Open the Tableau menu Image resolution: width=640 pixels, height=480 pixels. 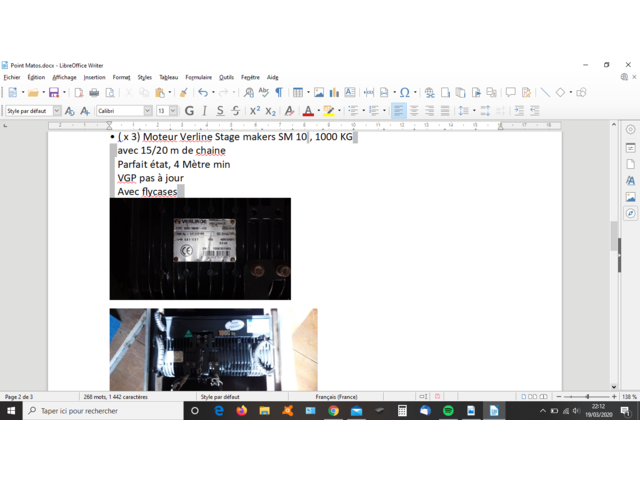click(169, 77)
